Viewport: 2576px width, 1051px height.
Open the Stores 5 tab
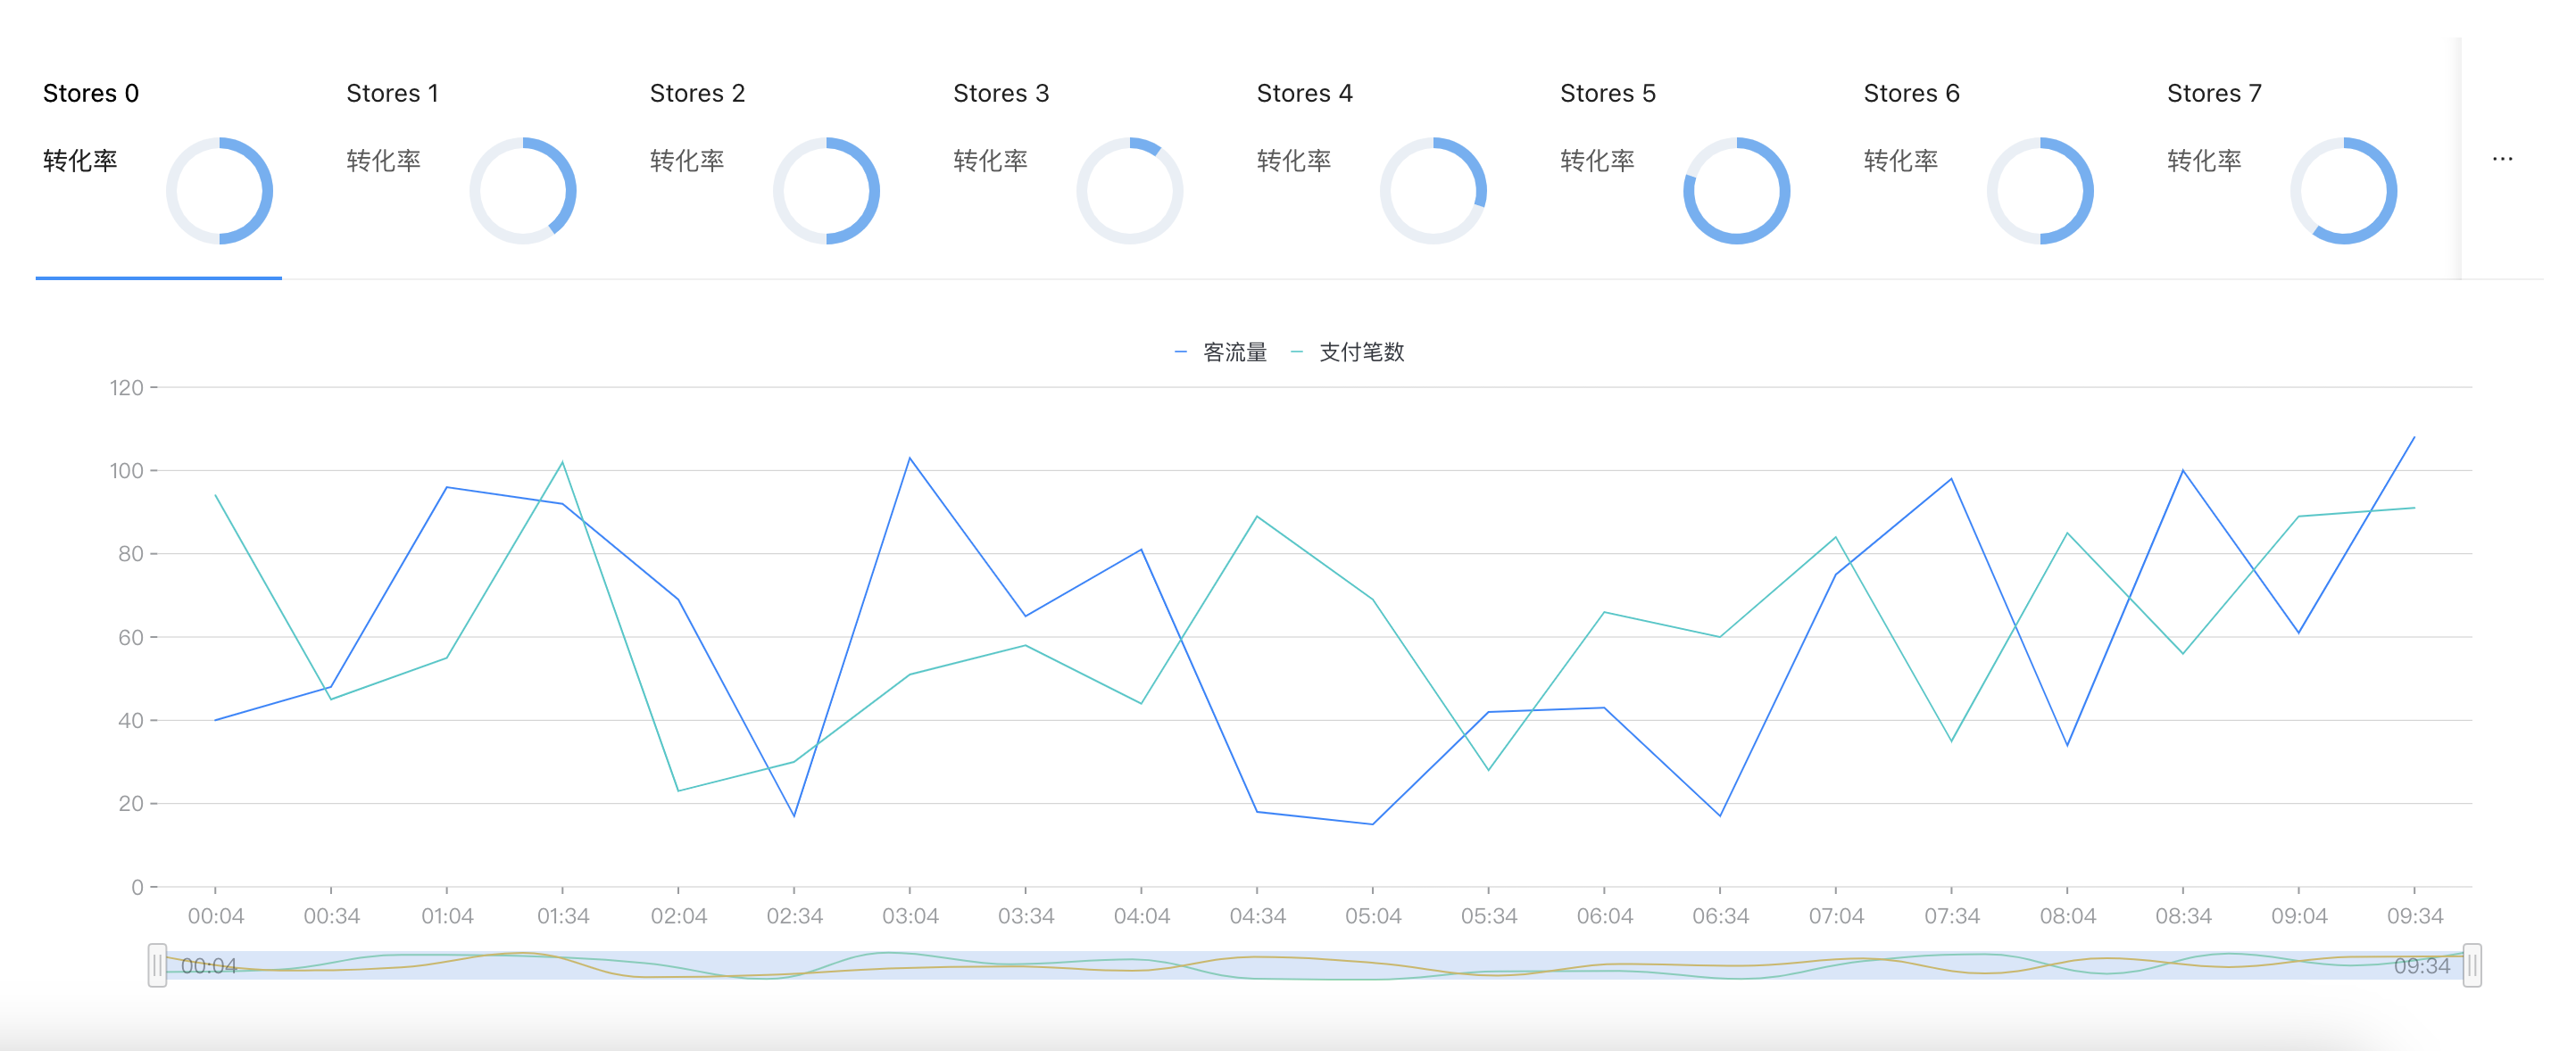[x=1676, y=160]
